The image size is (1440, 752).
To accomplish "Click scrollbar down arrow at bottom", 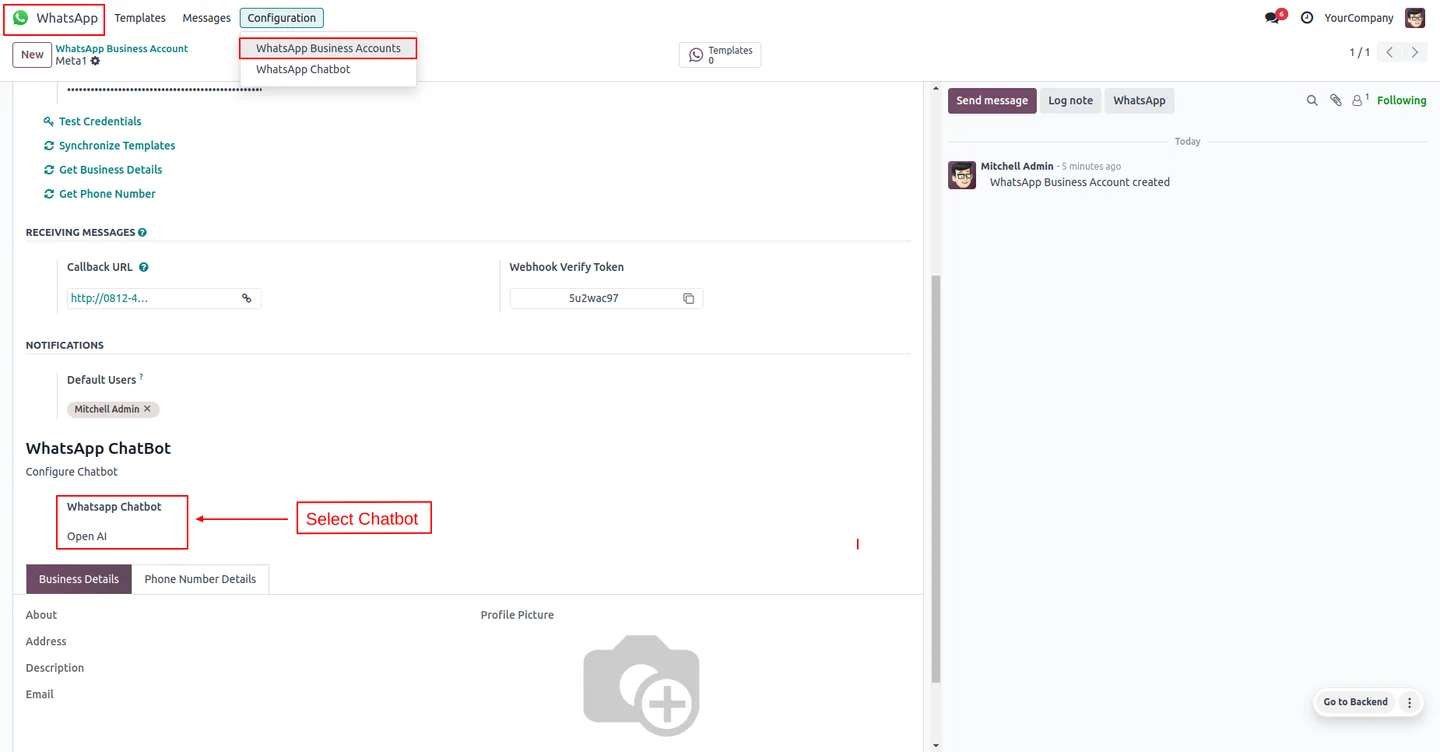I will pyautogui.click(x=936, y=745).
